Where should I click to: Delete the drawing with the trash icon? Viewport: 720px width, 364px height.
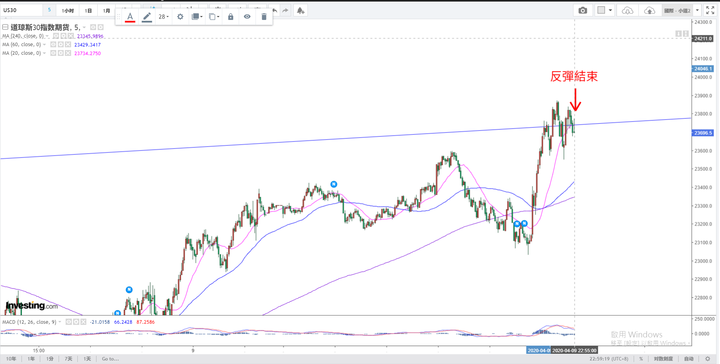pyautogui.click(x=264, y=17)
